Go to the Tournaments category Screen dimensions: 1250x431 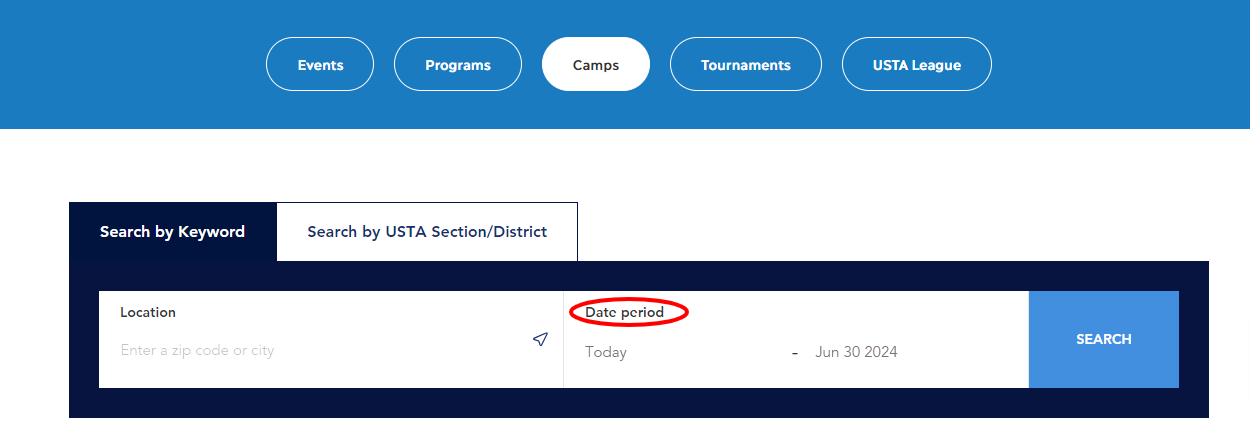pyautogui.click(x=746, y=64)
